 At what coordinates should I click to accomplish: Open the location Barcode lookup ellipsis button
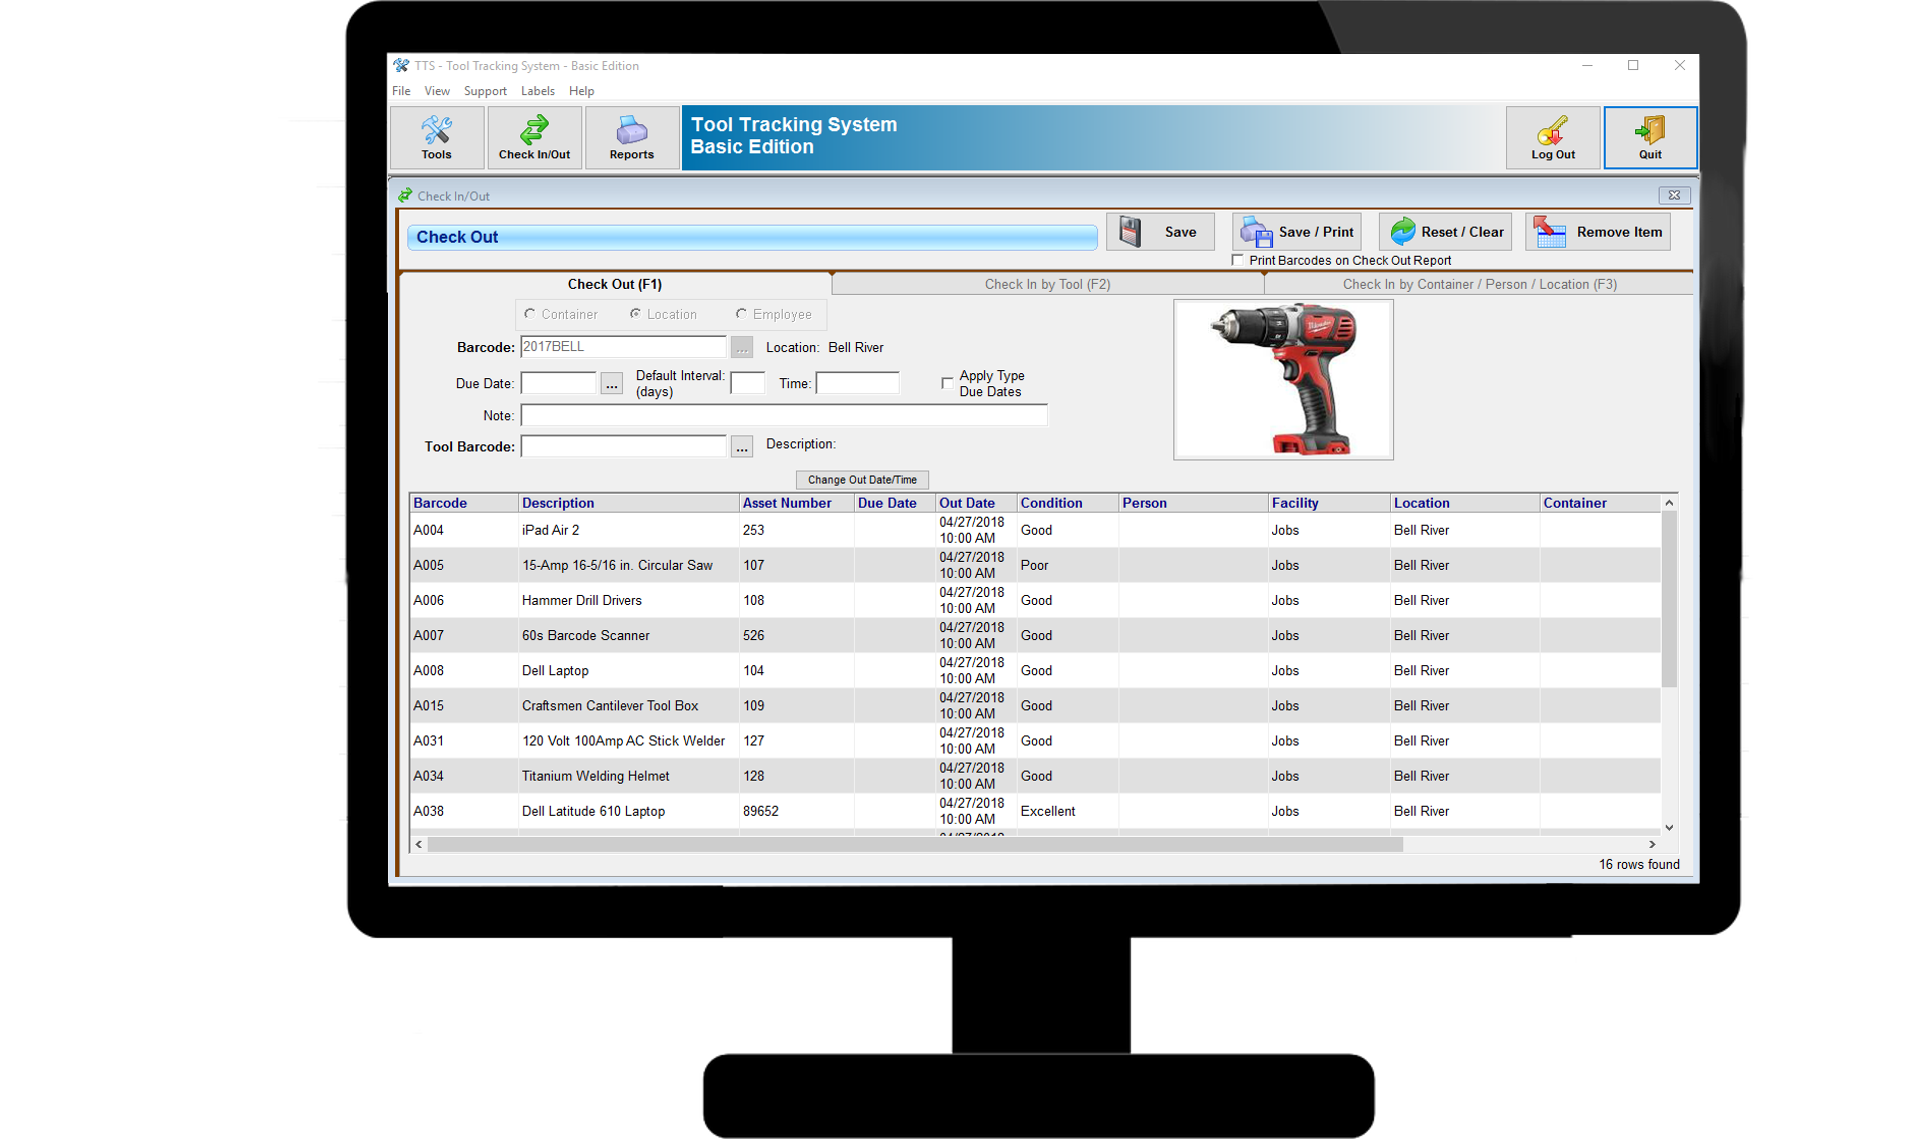coord(741,348)
